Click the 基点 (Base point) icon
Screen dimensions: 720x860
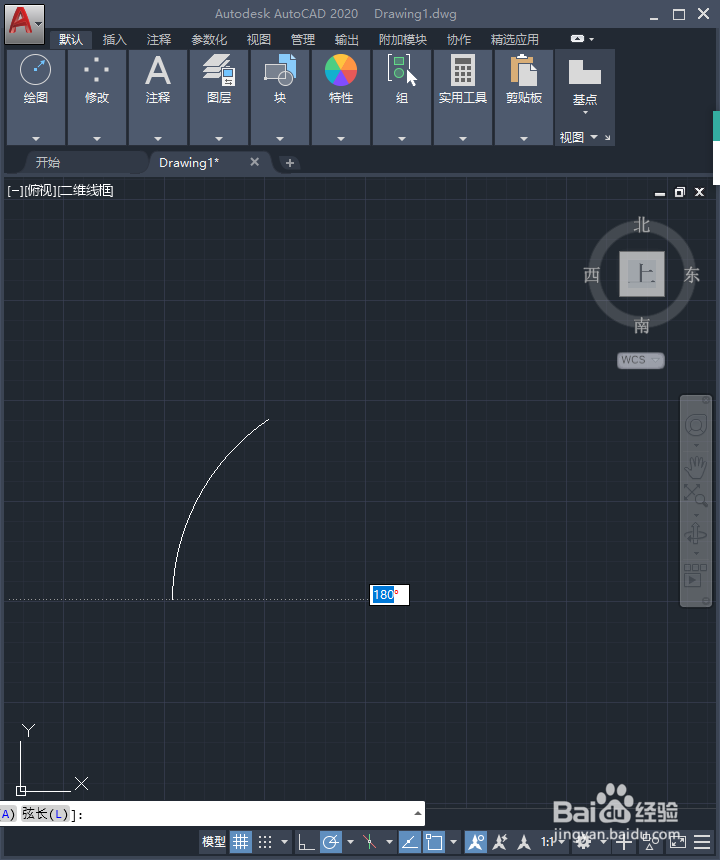click(x=585, y=72)
